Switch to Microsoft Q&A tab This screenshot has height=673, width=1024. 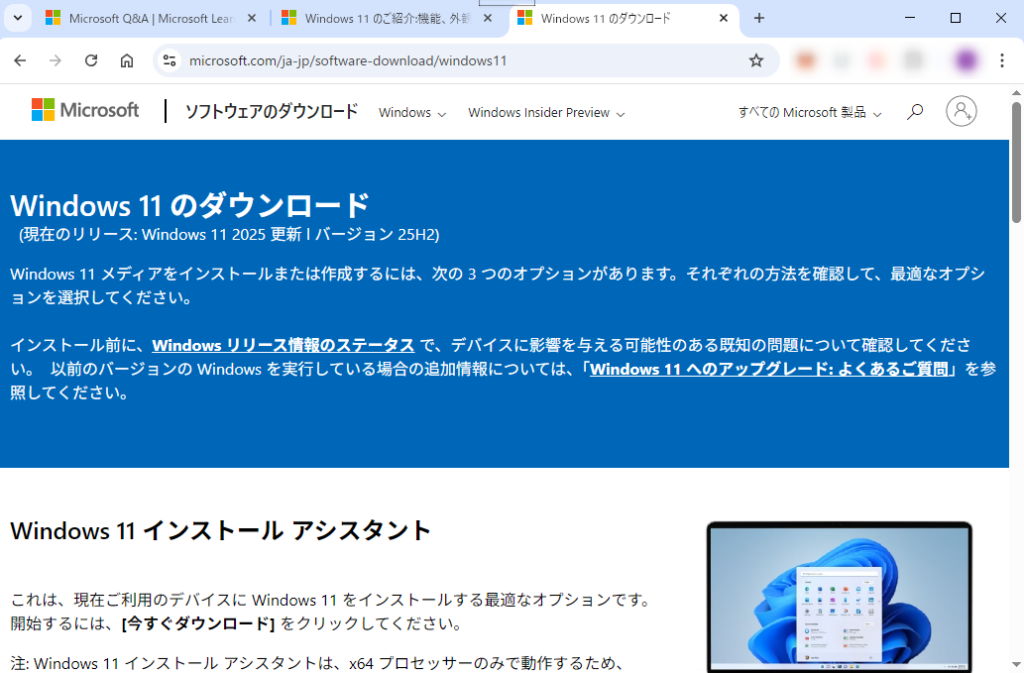pyautogui.click(x=150, y=18)
